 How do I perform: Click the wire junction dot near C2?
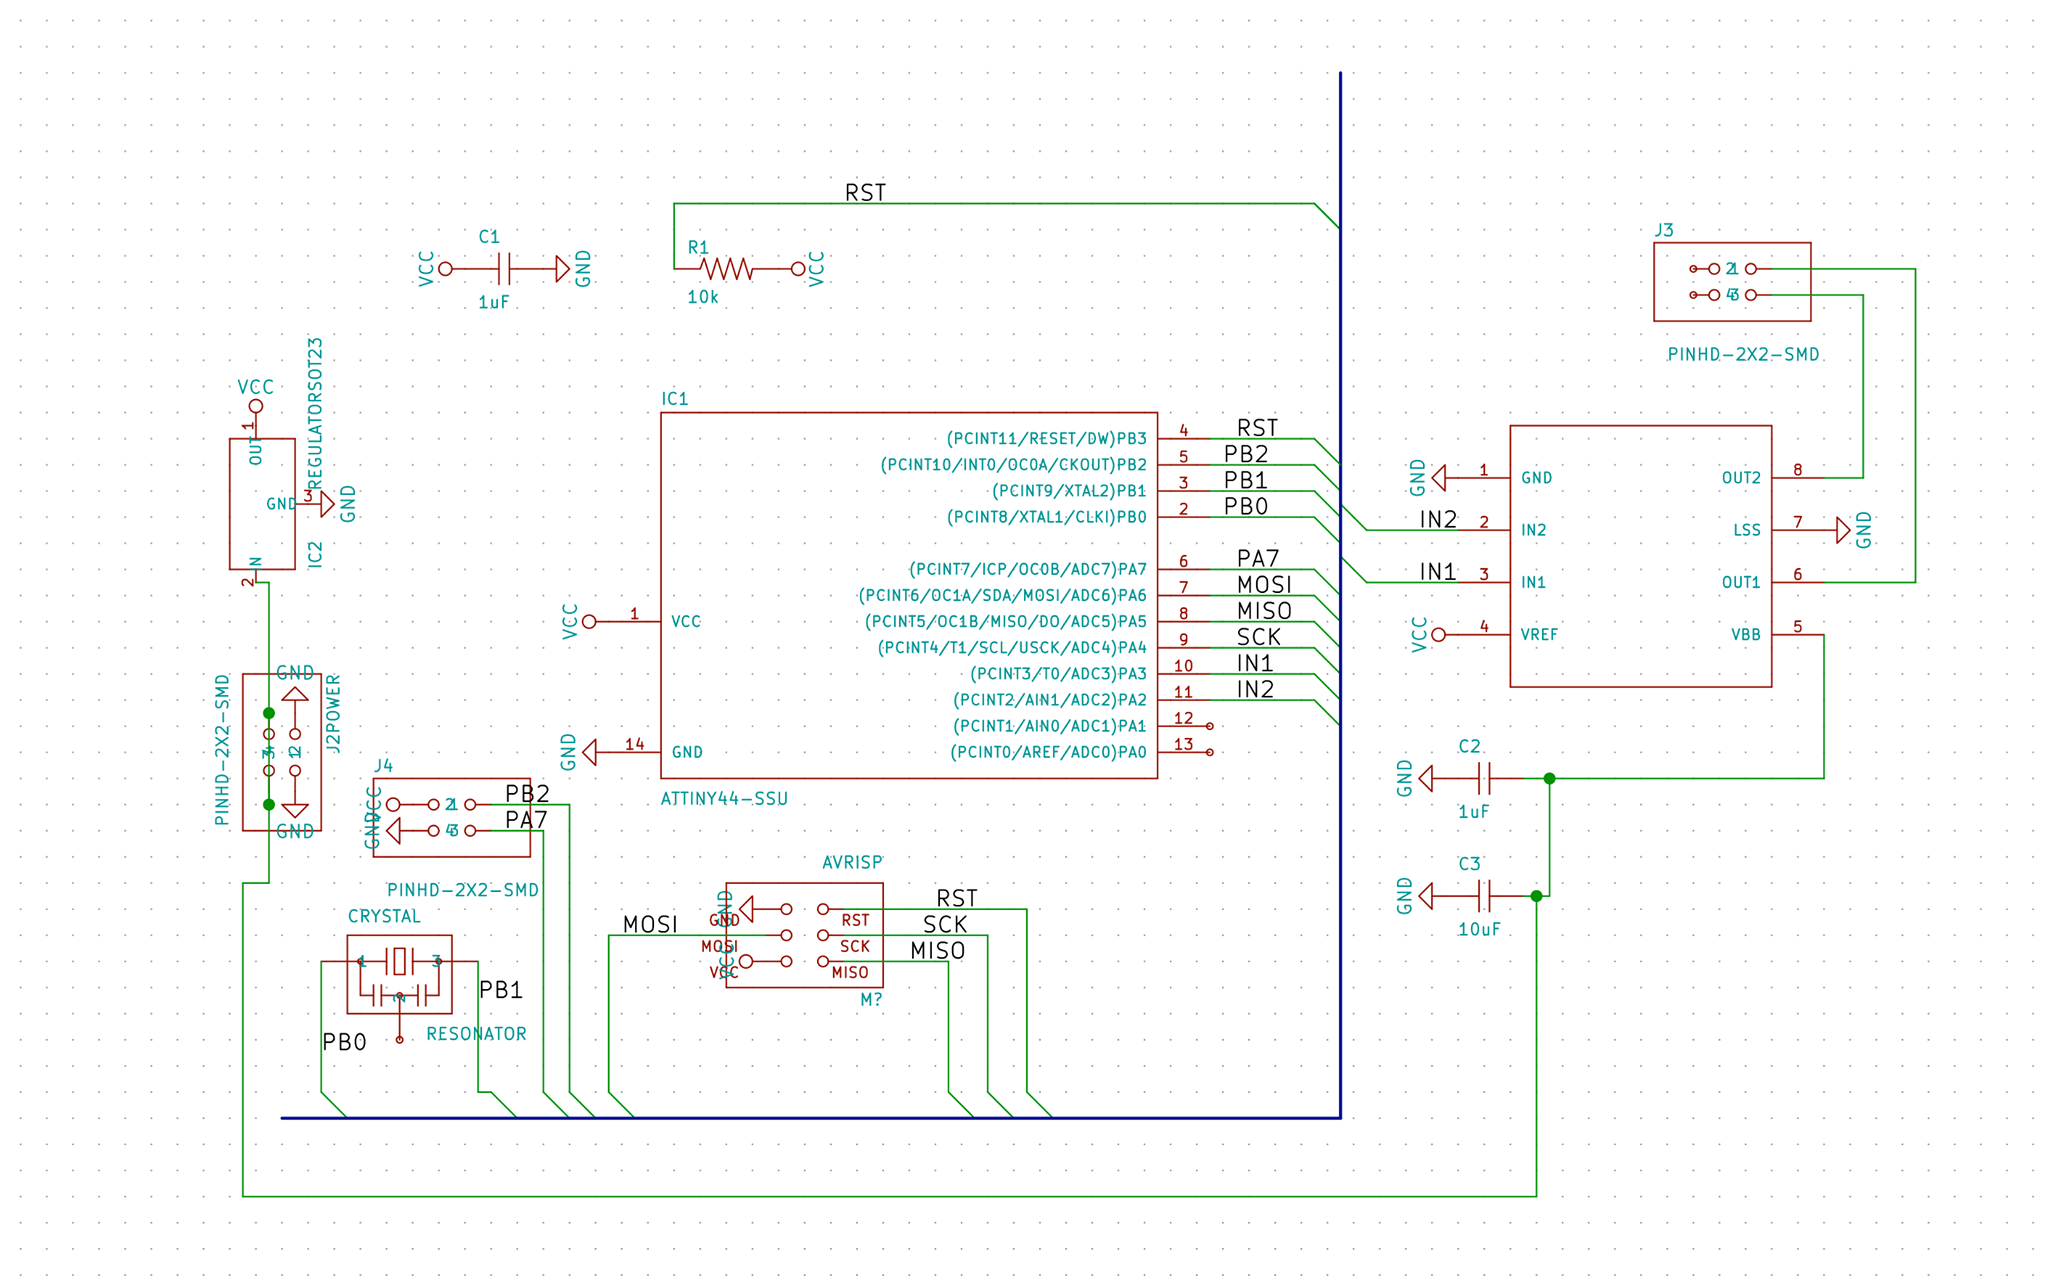1549,778
